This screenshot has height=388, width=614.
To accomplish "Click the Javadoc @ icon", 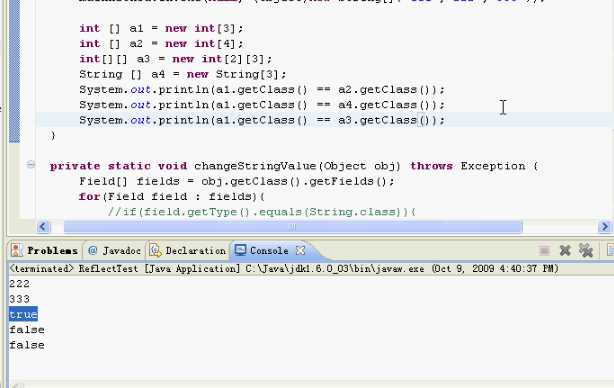I will [x=92, y=251].
